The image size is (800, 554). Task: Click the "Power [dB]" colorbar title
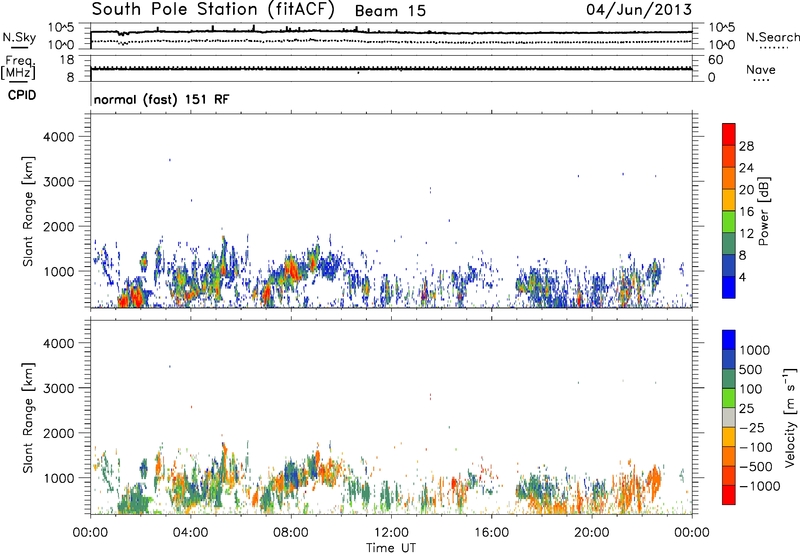(763, 211)
